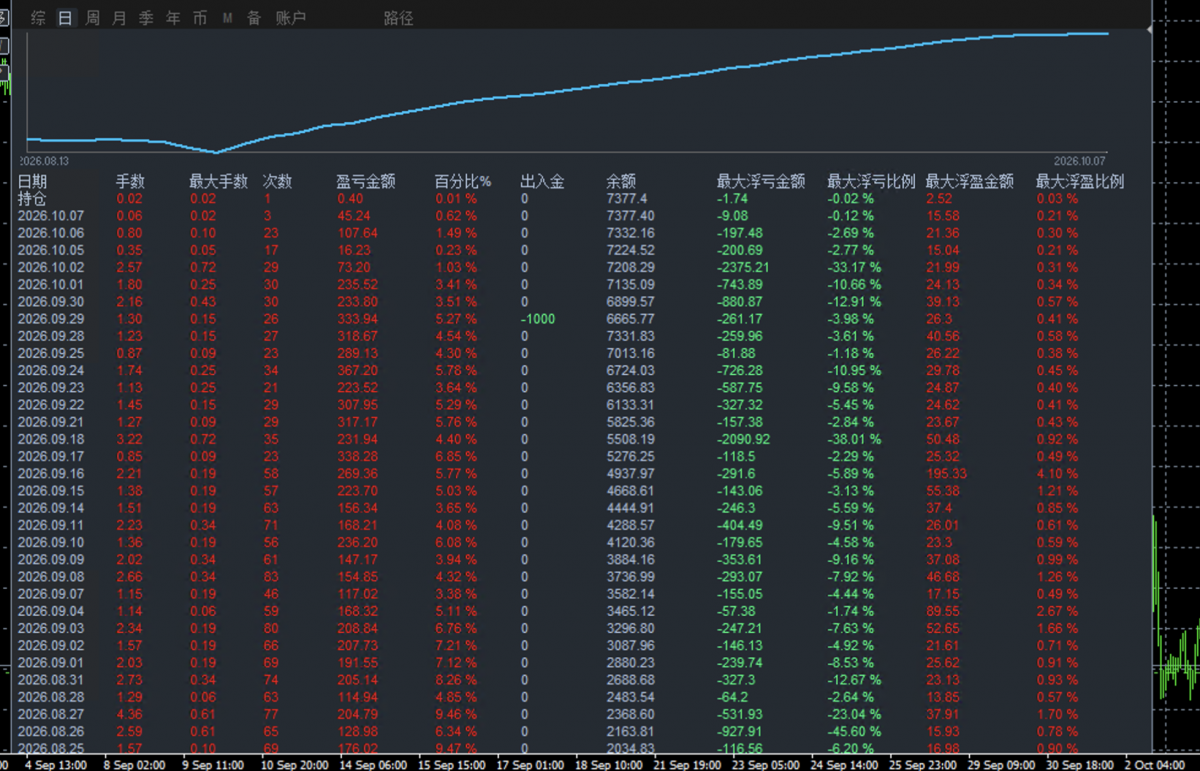Click the -1000 withdrawal value
Image resolution: width=1200 pixels, height=771 pixels.
pos(537,319)
